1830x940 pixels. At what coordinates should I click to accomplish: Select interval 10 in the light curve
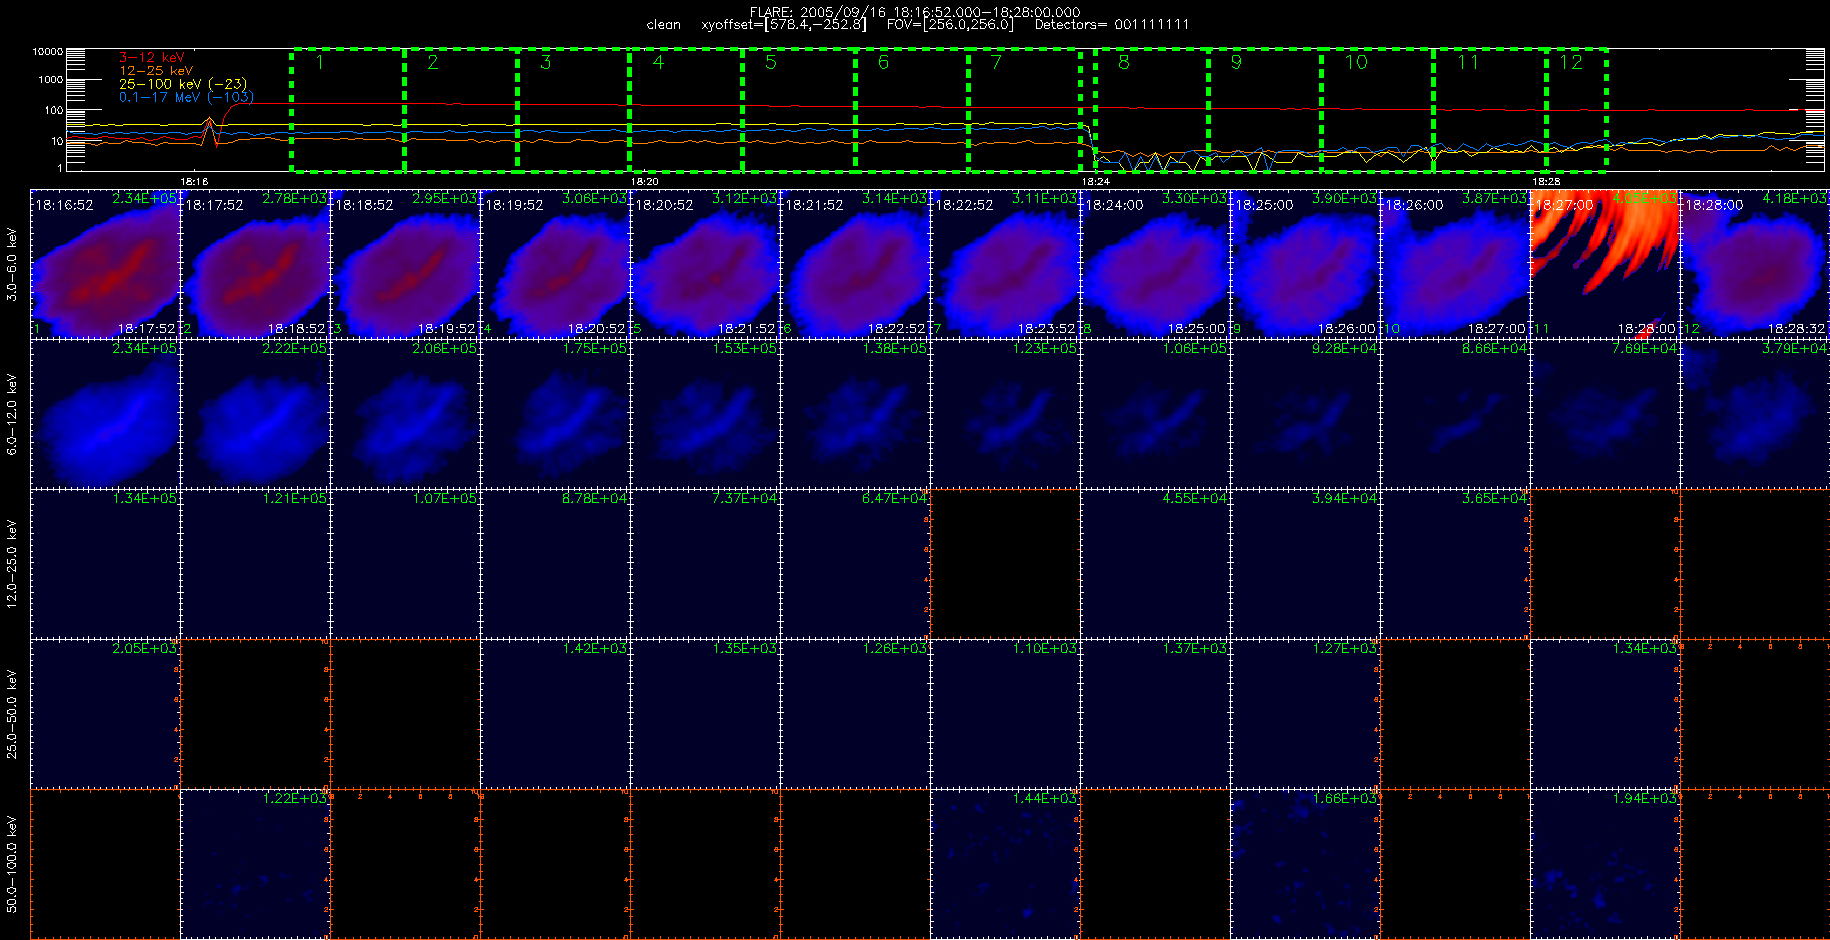[x=1377, y=110]
